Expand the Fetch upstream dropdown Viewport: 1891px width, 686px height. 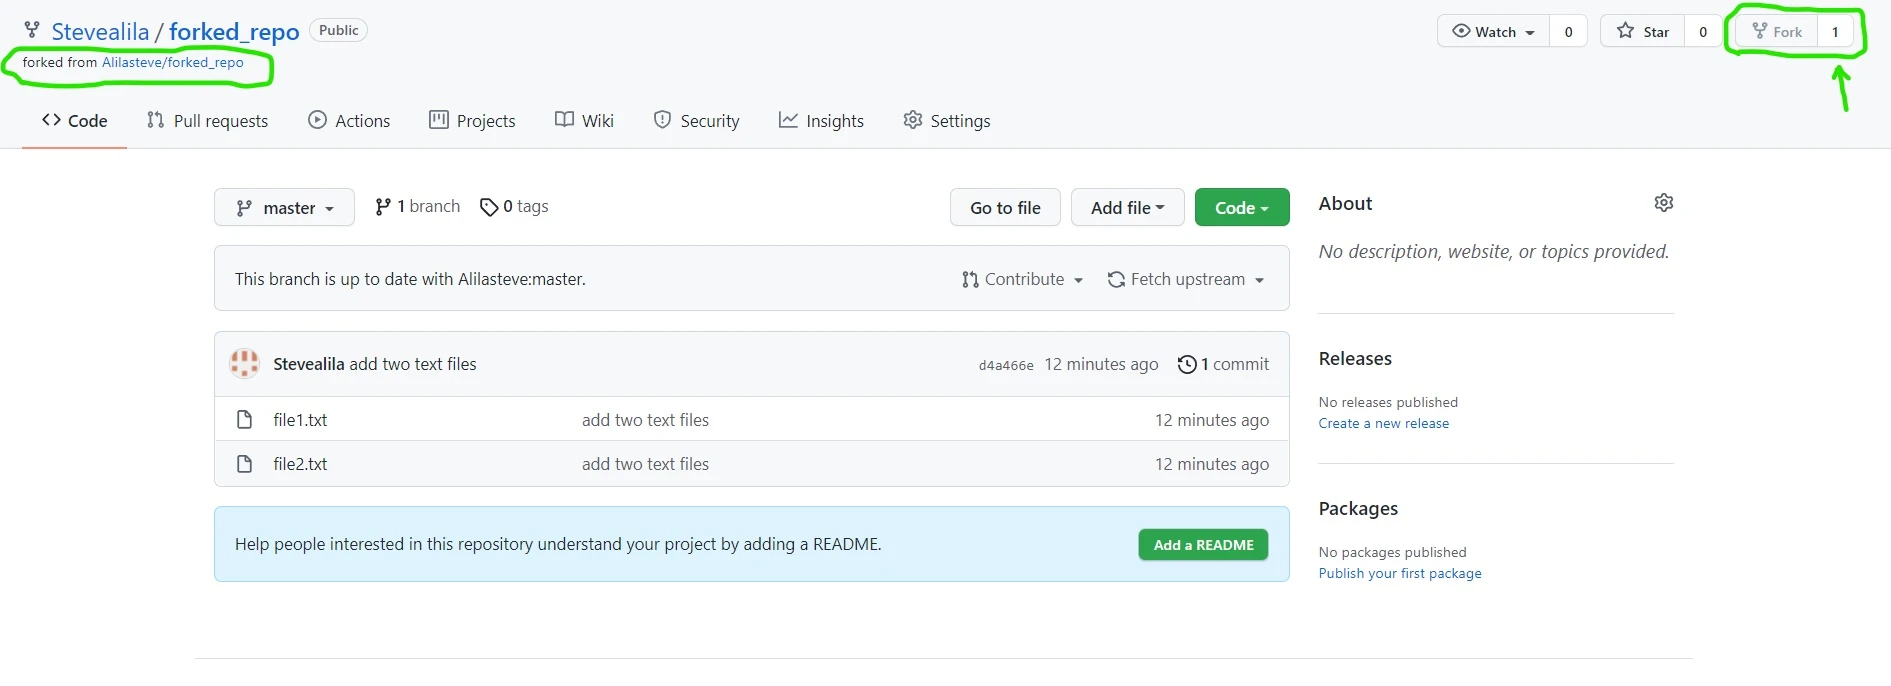coord(1185,279)
